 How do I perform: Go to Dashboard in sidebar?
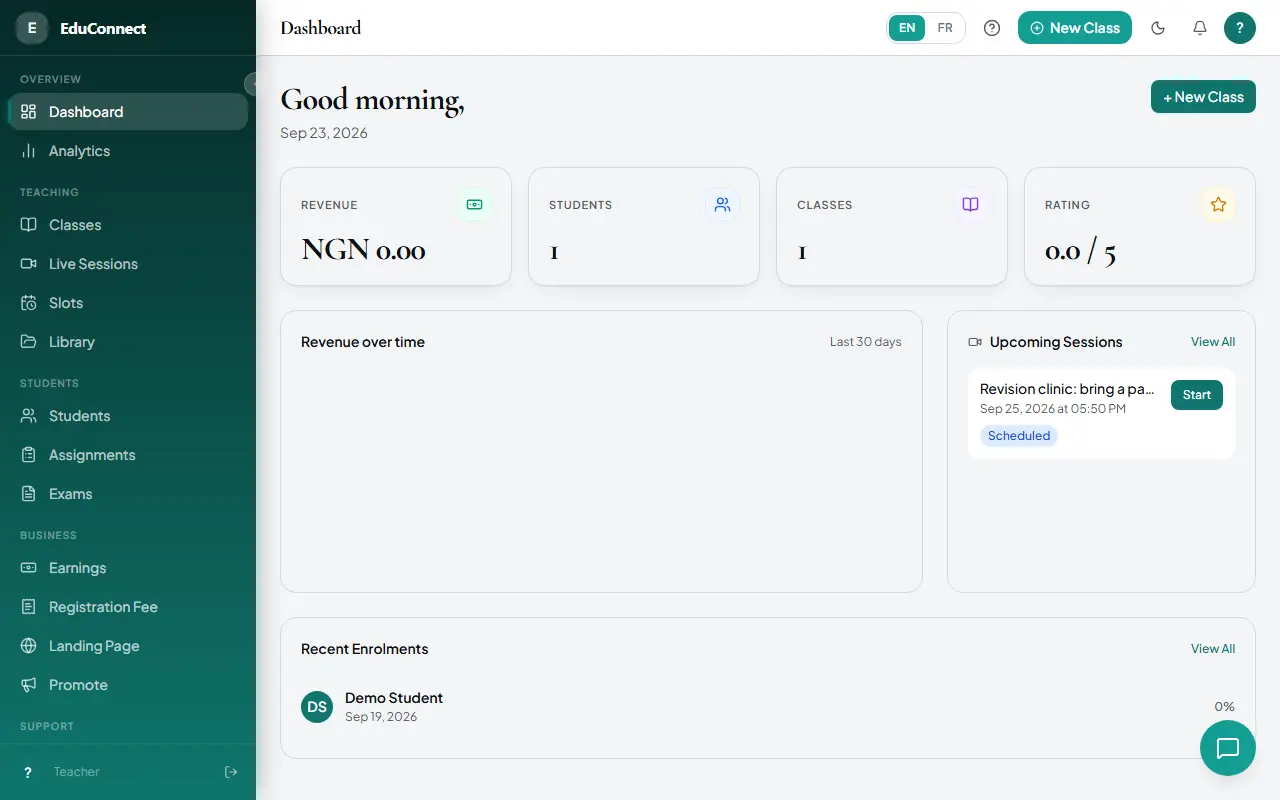[x=128, y=112]
